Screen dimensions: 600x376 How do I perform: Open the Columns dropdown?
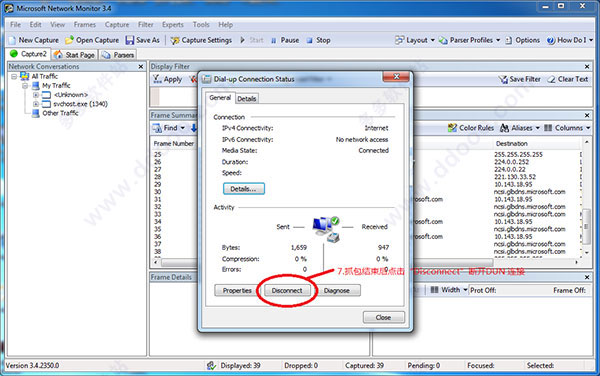coord(567,128)
